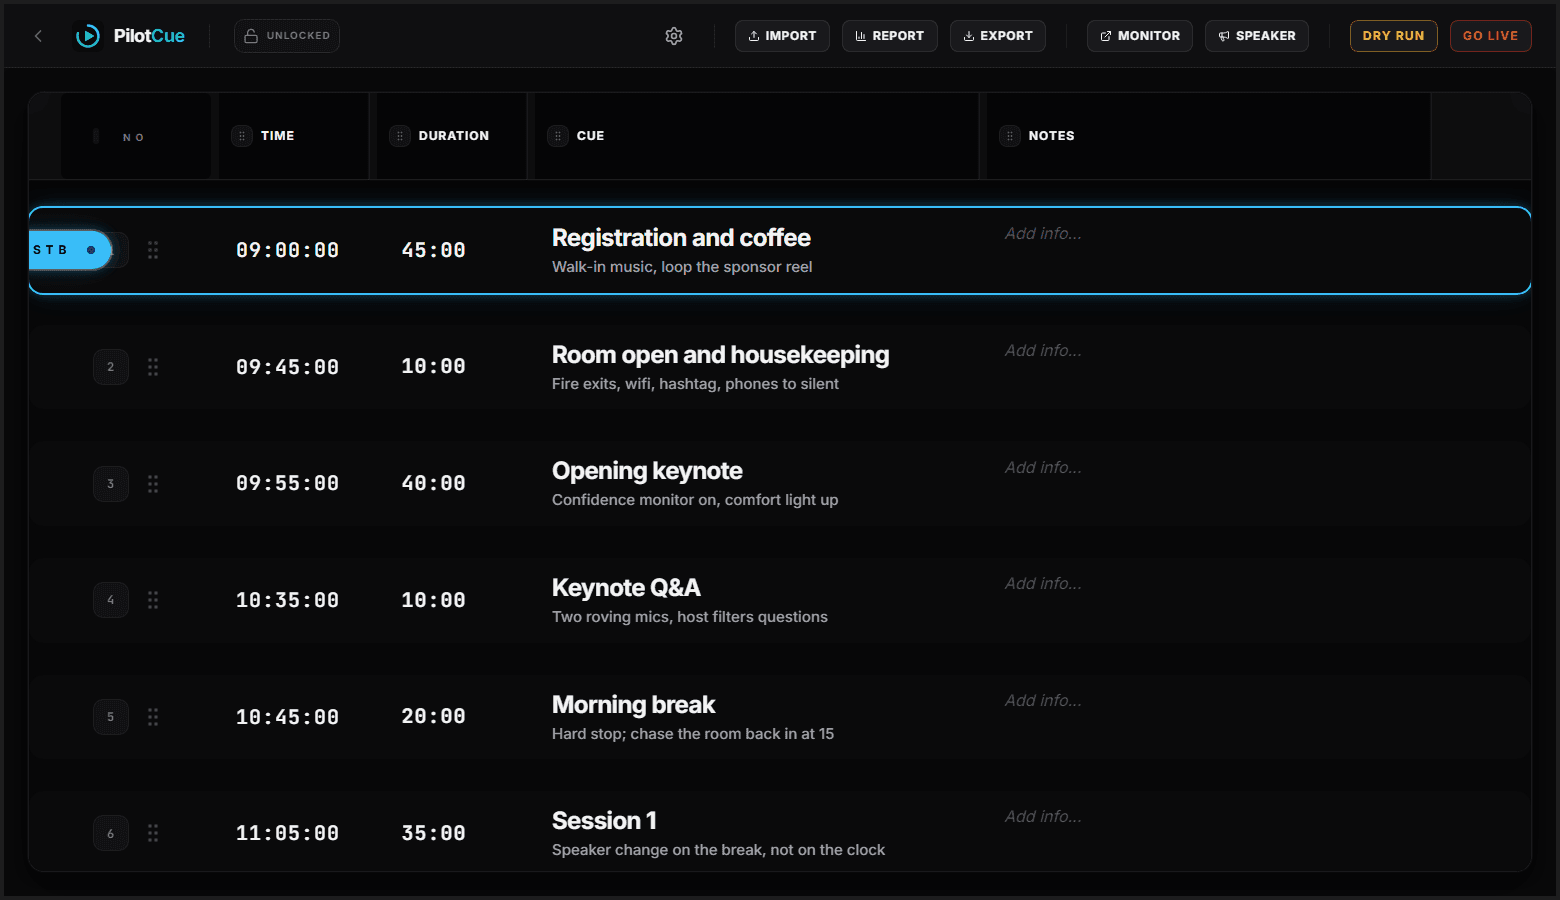Click 'Fire exits, wifi, hashtag, phones to silent'
The image size is (1560, 900).
coord(695,384)
